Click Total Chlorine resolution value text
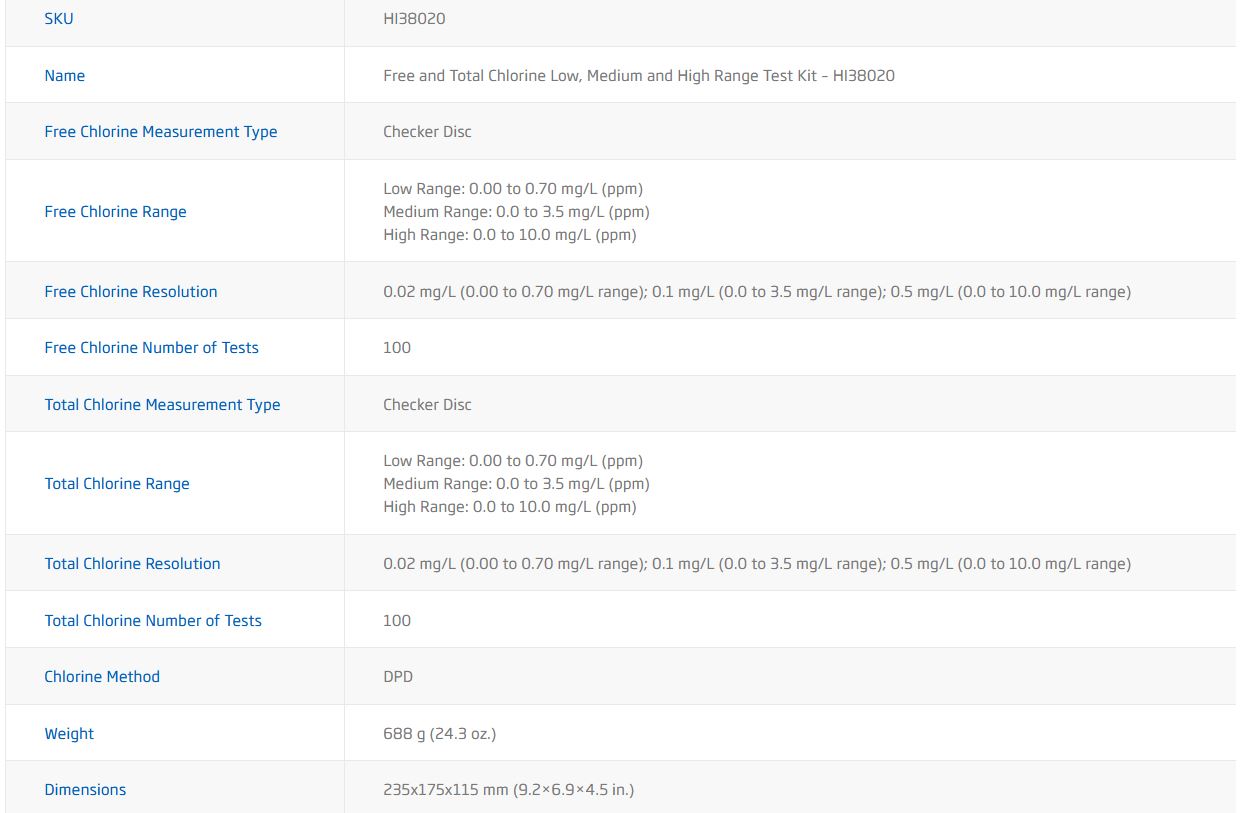The image size is (1246, 813). [757, 564]
